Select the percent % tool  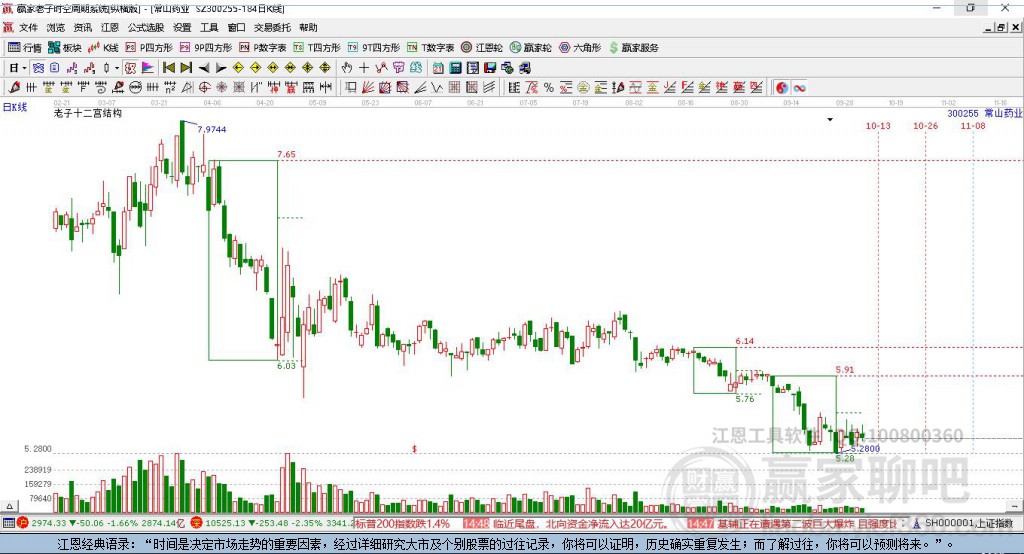(x=549, y=88)
